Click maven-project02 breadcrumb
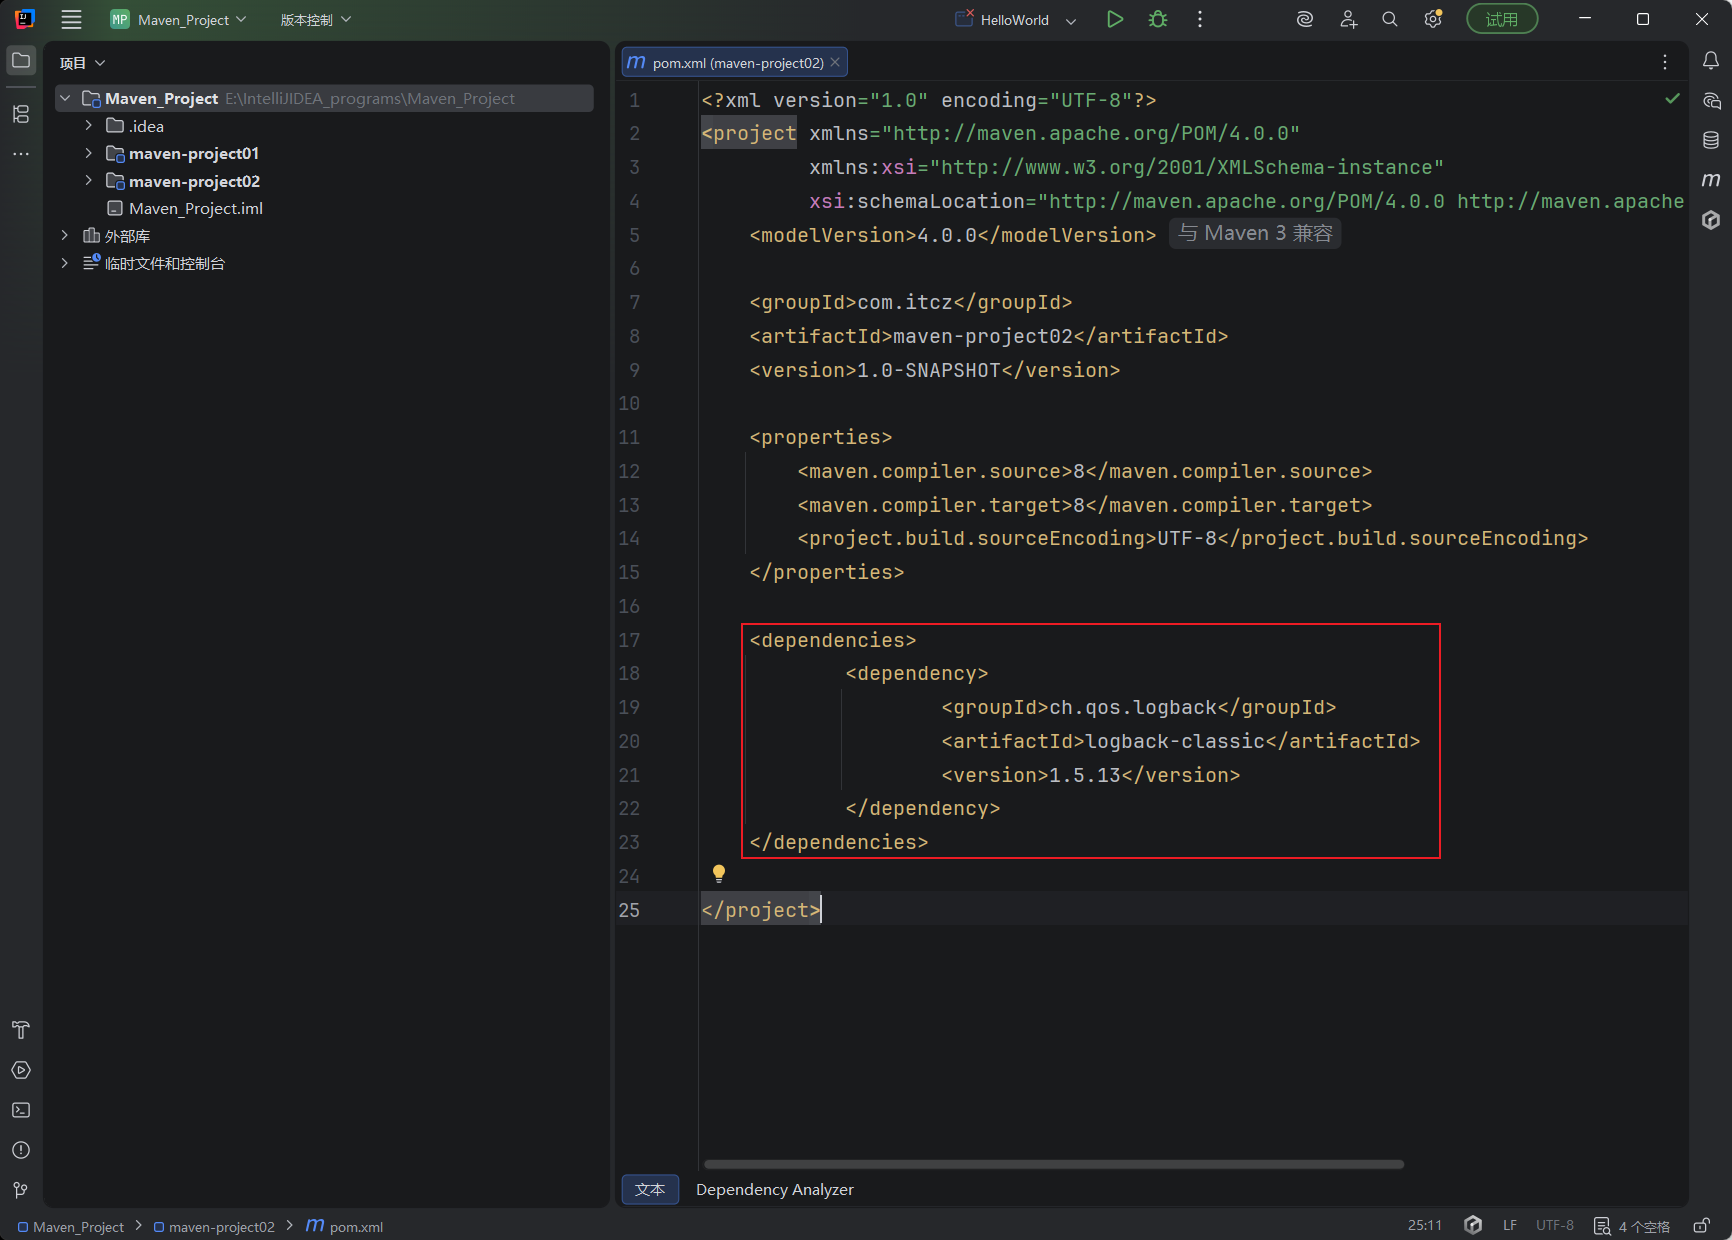The image size is (1732, 1240). coord(214,1227)
